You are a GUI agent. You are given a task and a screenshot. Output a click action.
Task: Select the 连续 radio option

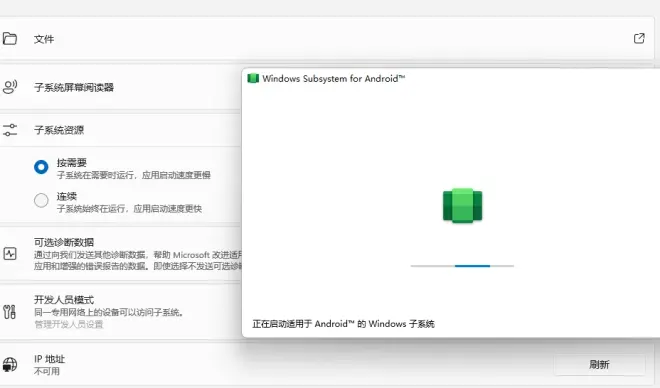click(41, 200)
